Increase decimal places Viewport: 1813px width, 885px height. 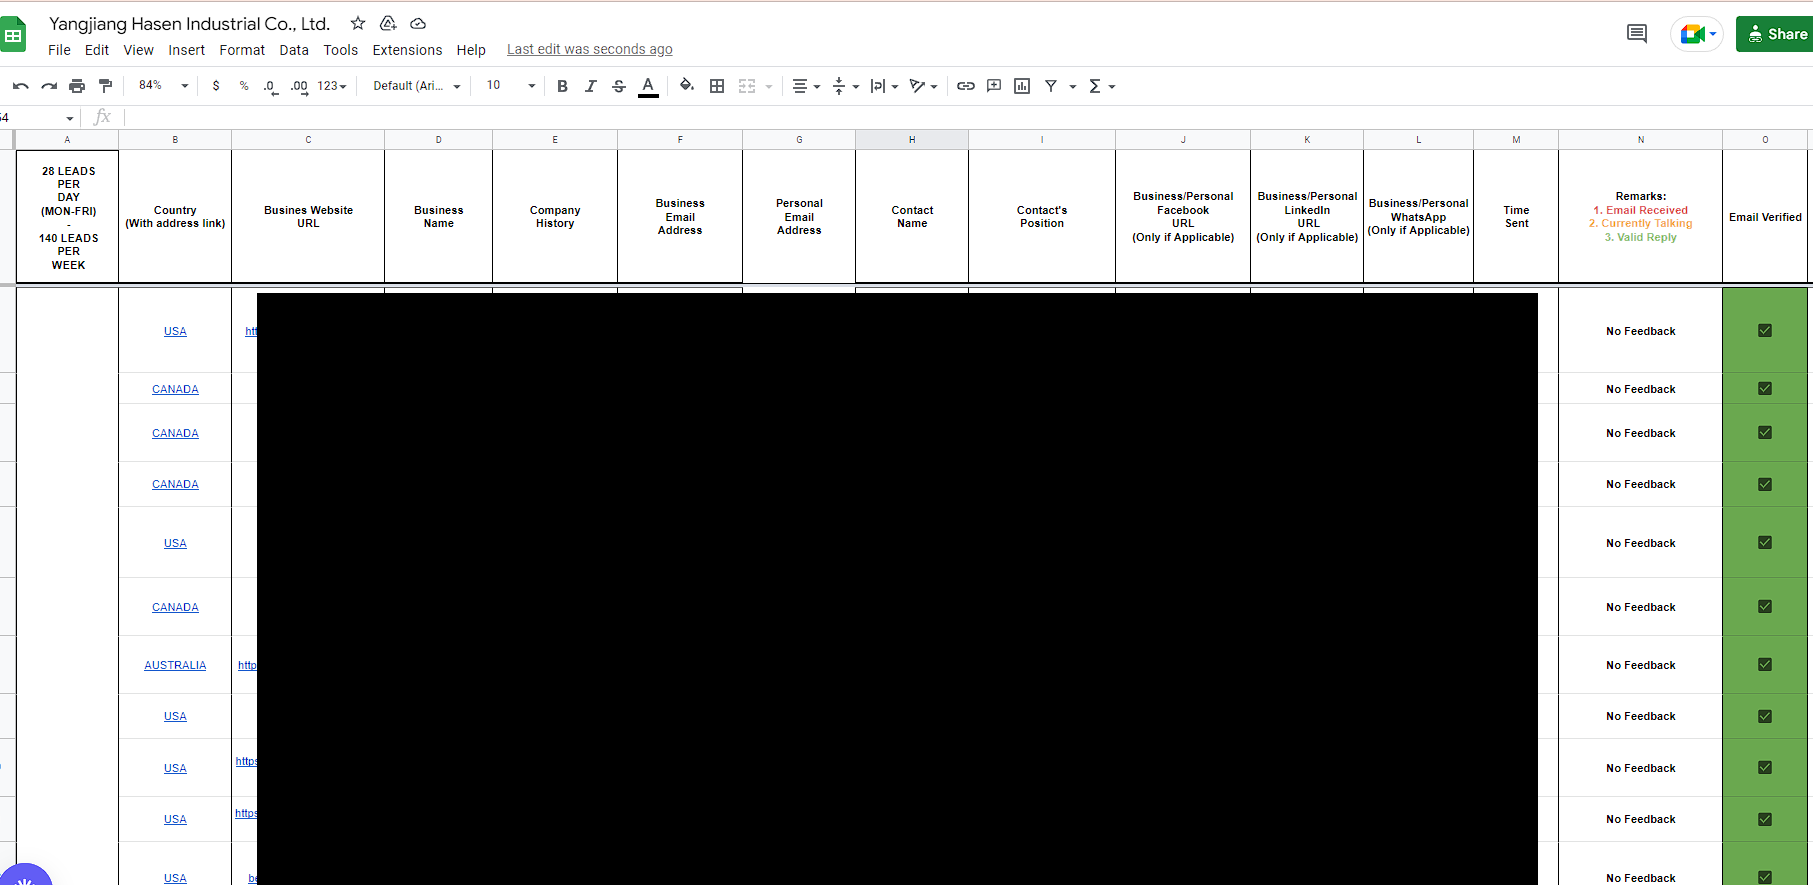(x=299, y=86)
